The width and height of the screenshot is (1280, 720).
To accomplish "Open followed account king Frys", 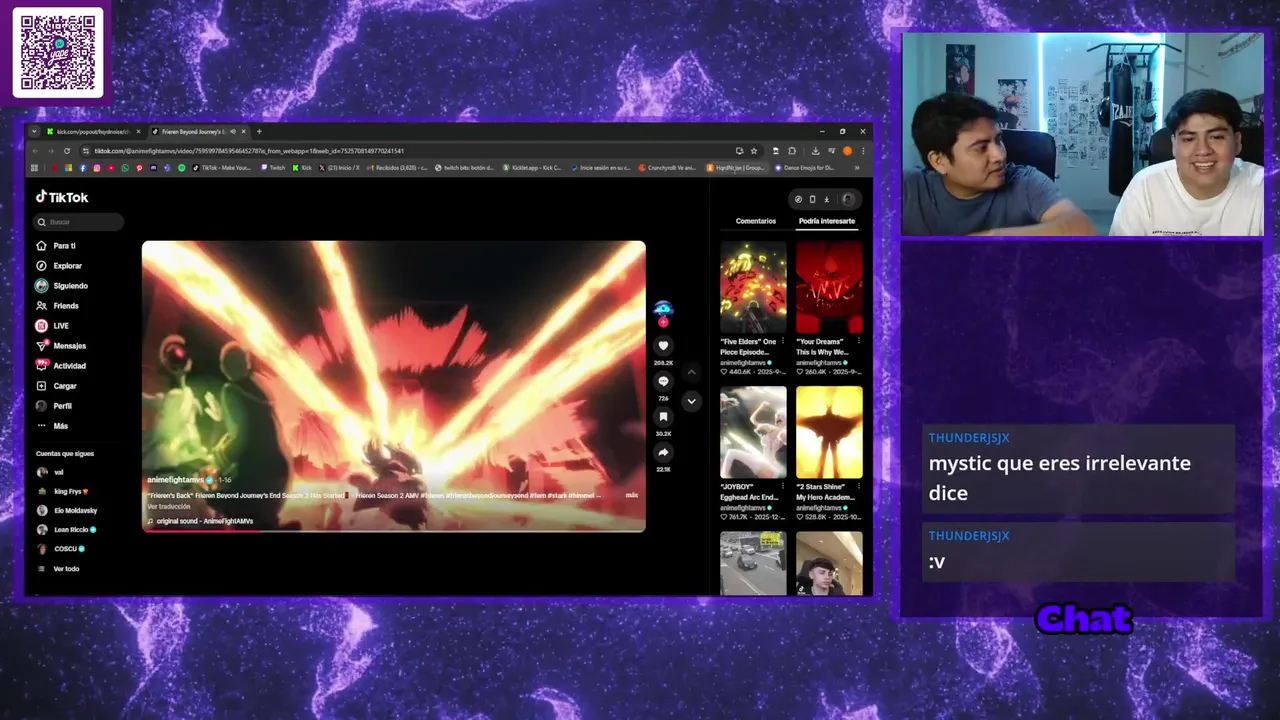I will [x=63, y=492].
